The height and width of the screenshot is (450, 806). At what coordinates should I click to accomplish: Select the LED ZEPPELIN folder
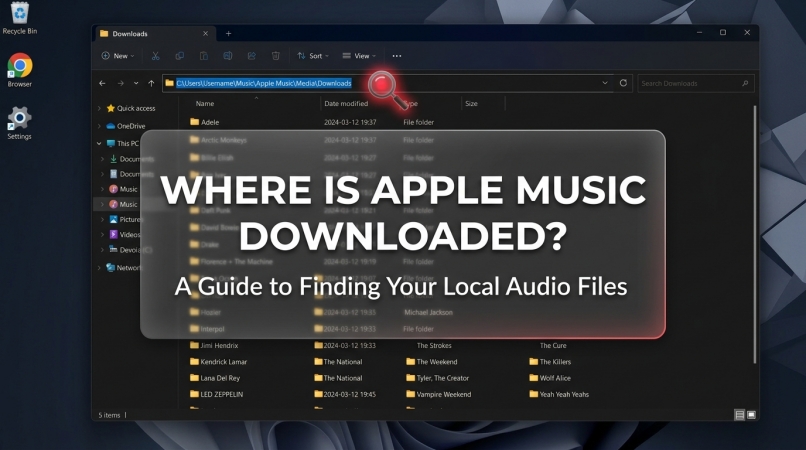[216, 394]
